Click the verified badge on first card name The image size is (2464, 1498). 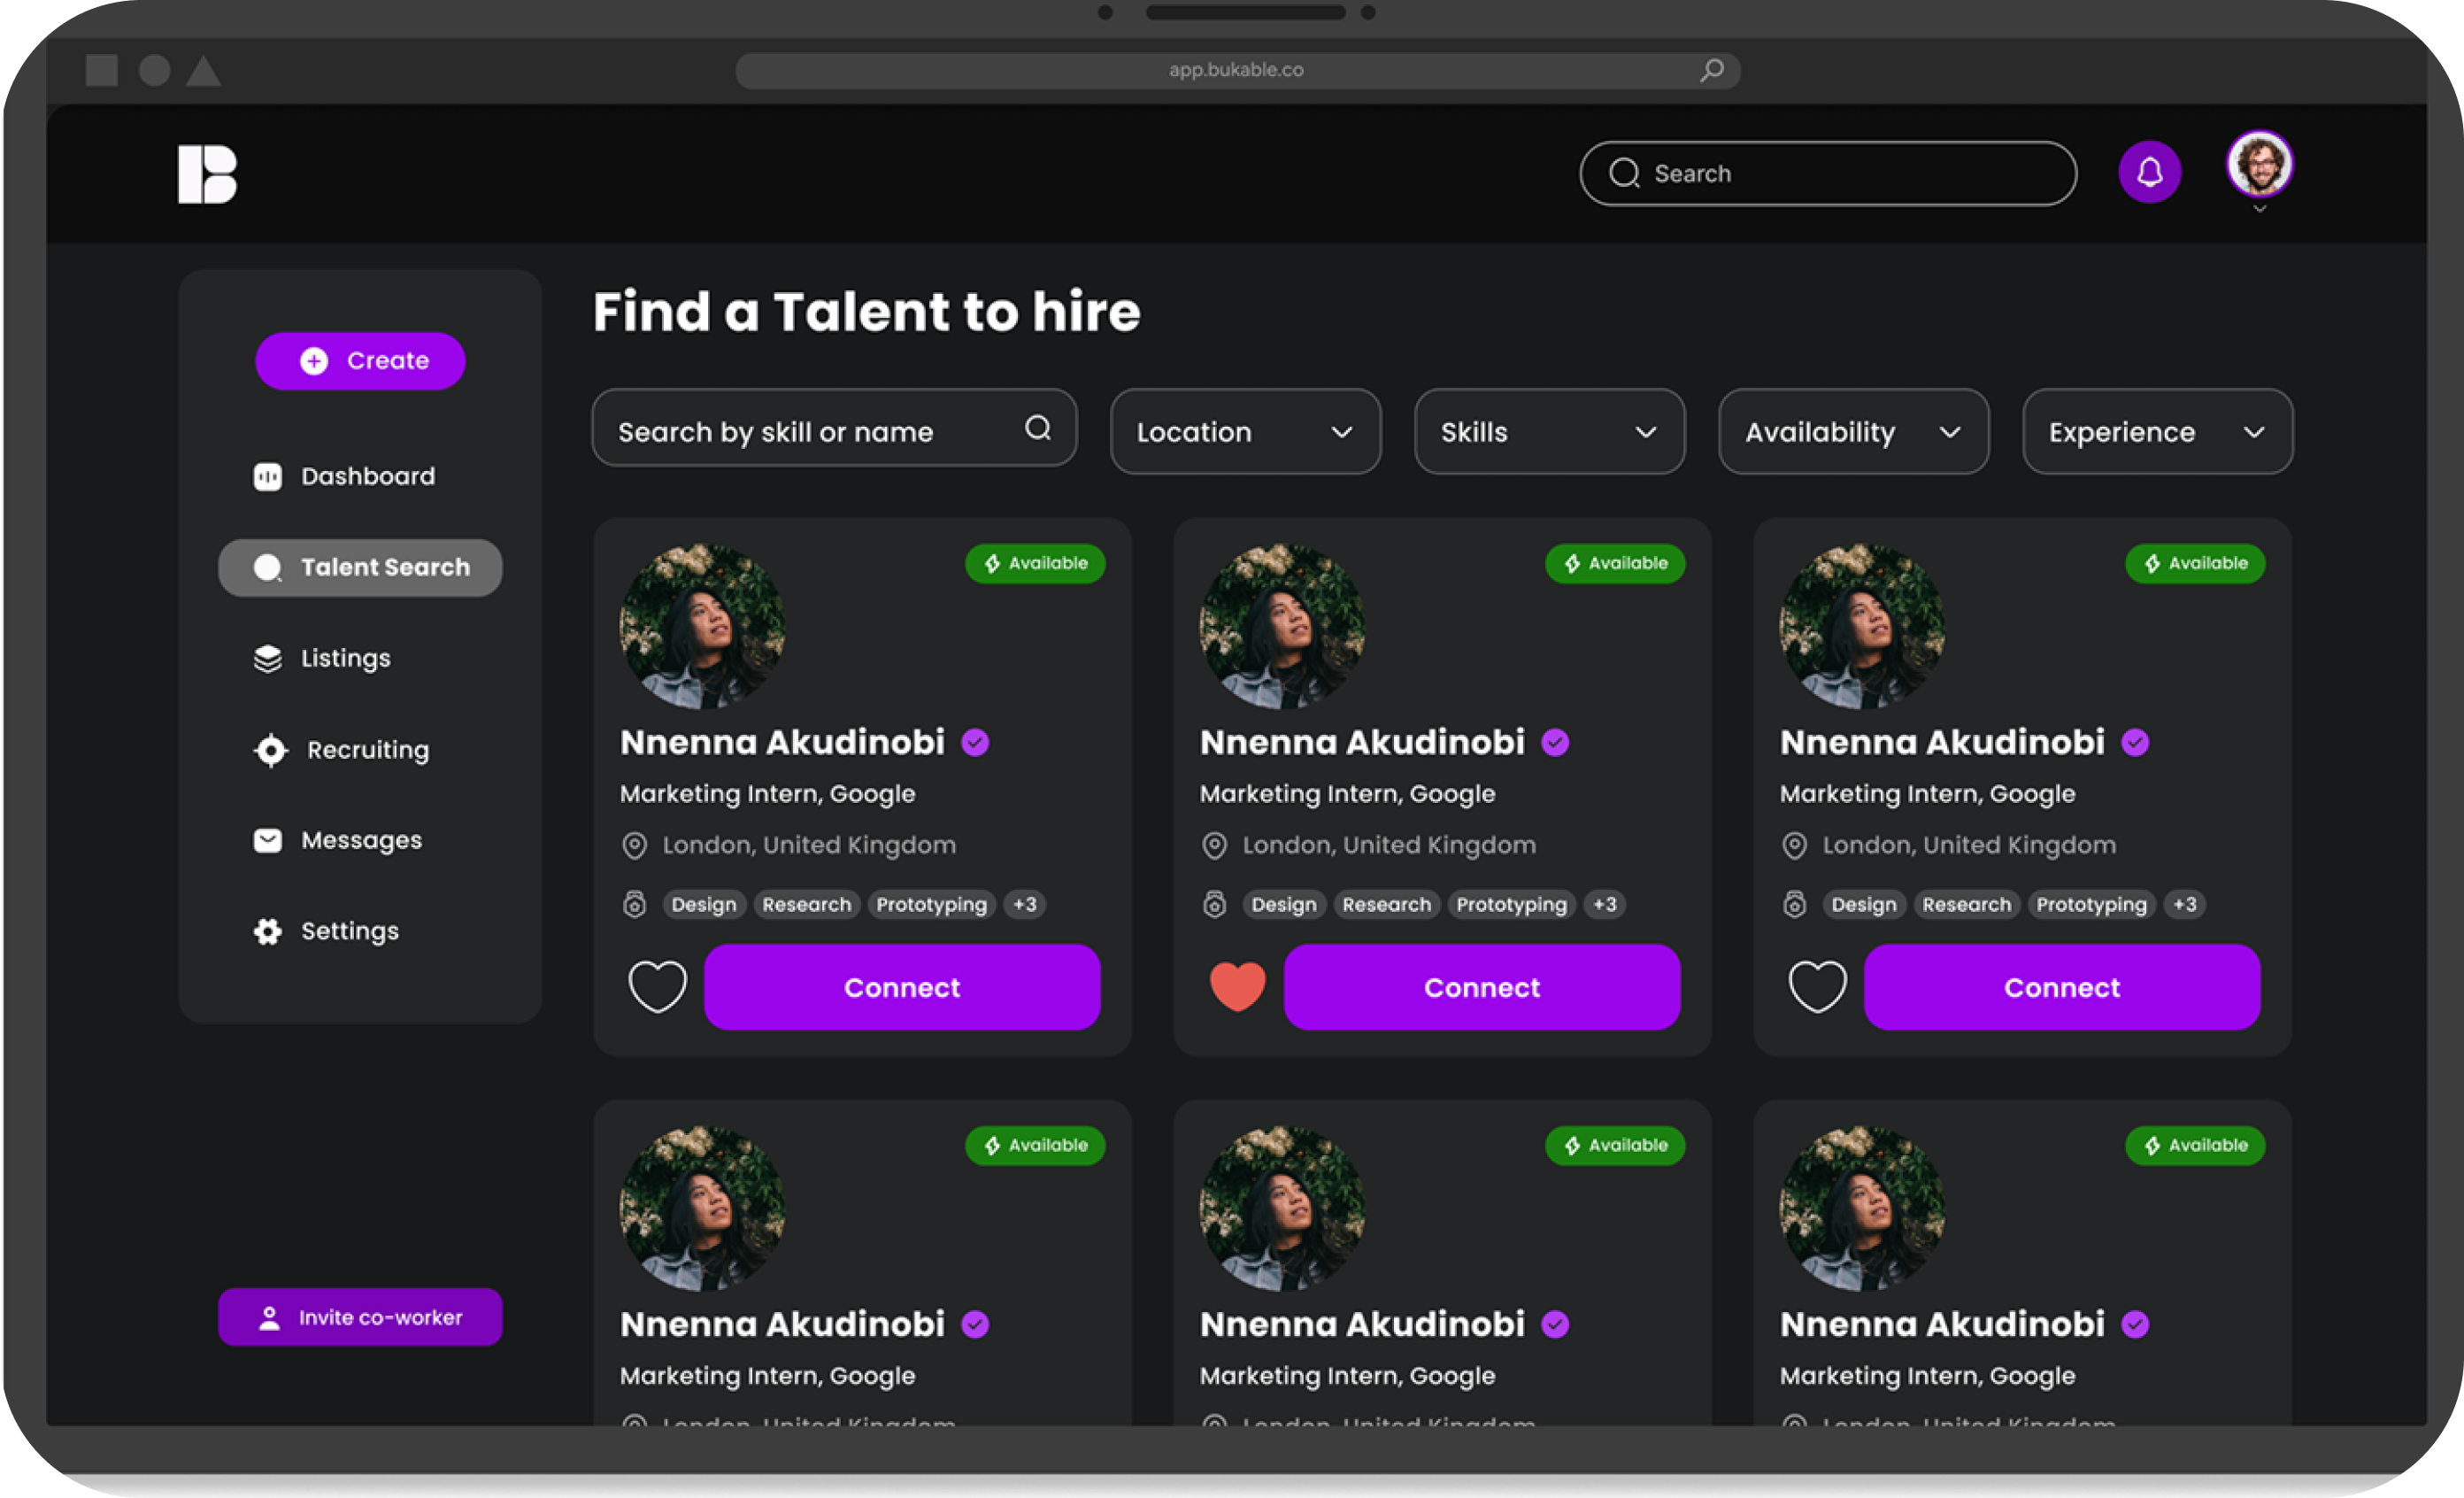(x=975, y=742)
